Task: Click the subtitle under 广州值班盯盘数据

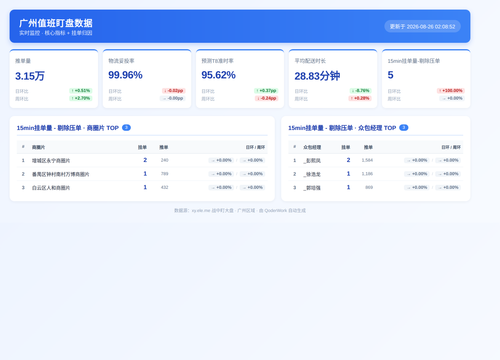Action: pyautogui.click(x=56, y=33)
